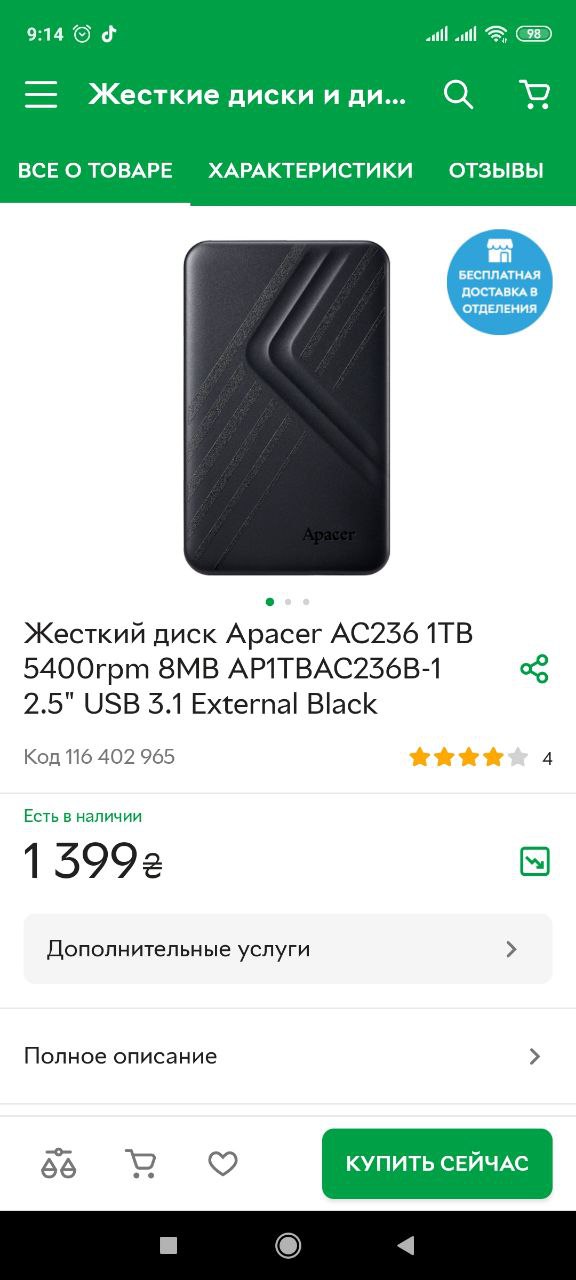Screen dimensions: 576x1280
Task: Add product to comparison scales icon
Action: (x=59, y=1163)
